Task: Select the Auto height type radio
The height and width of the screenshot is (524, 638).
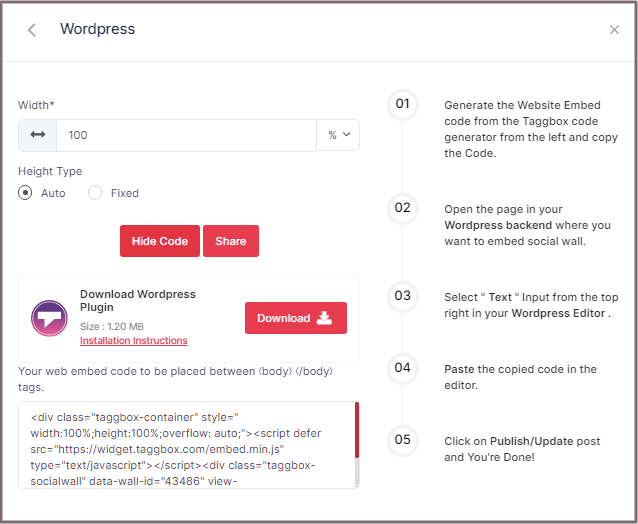Action: point(26,193)
